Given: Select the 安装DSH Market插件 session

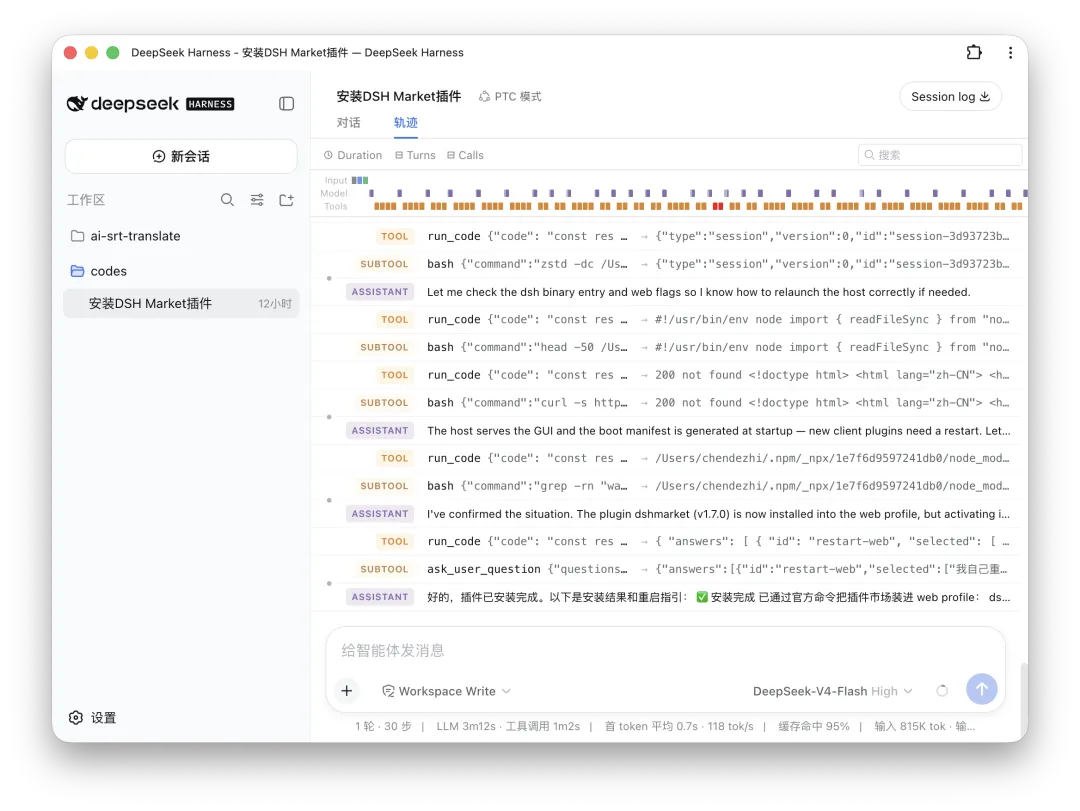Looking at the screenshot, I should [x=181, y=304].
